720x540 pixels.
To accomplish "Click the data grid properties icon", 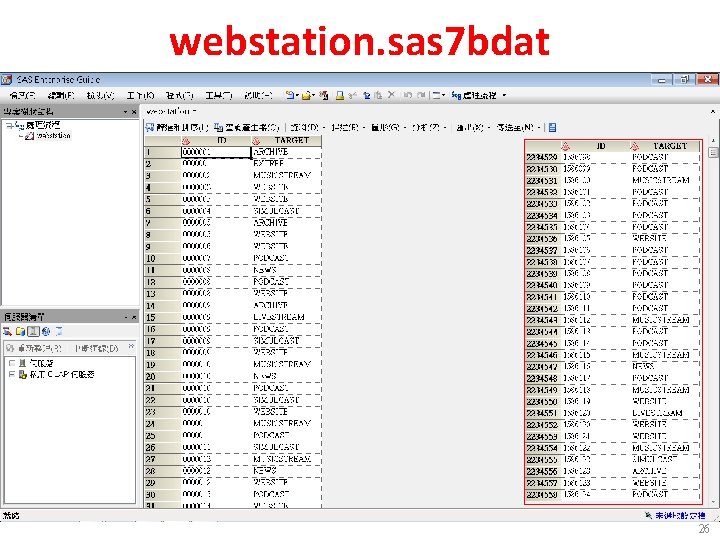I will [x=552, y=127].
